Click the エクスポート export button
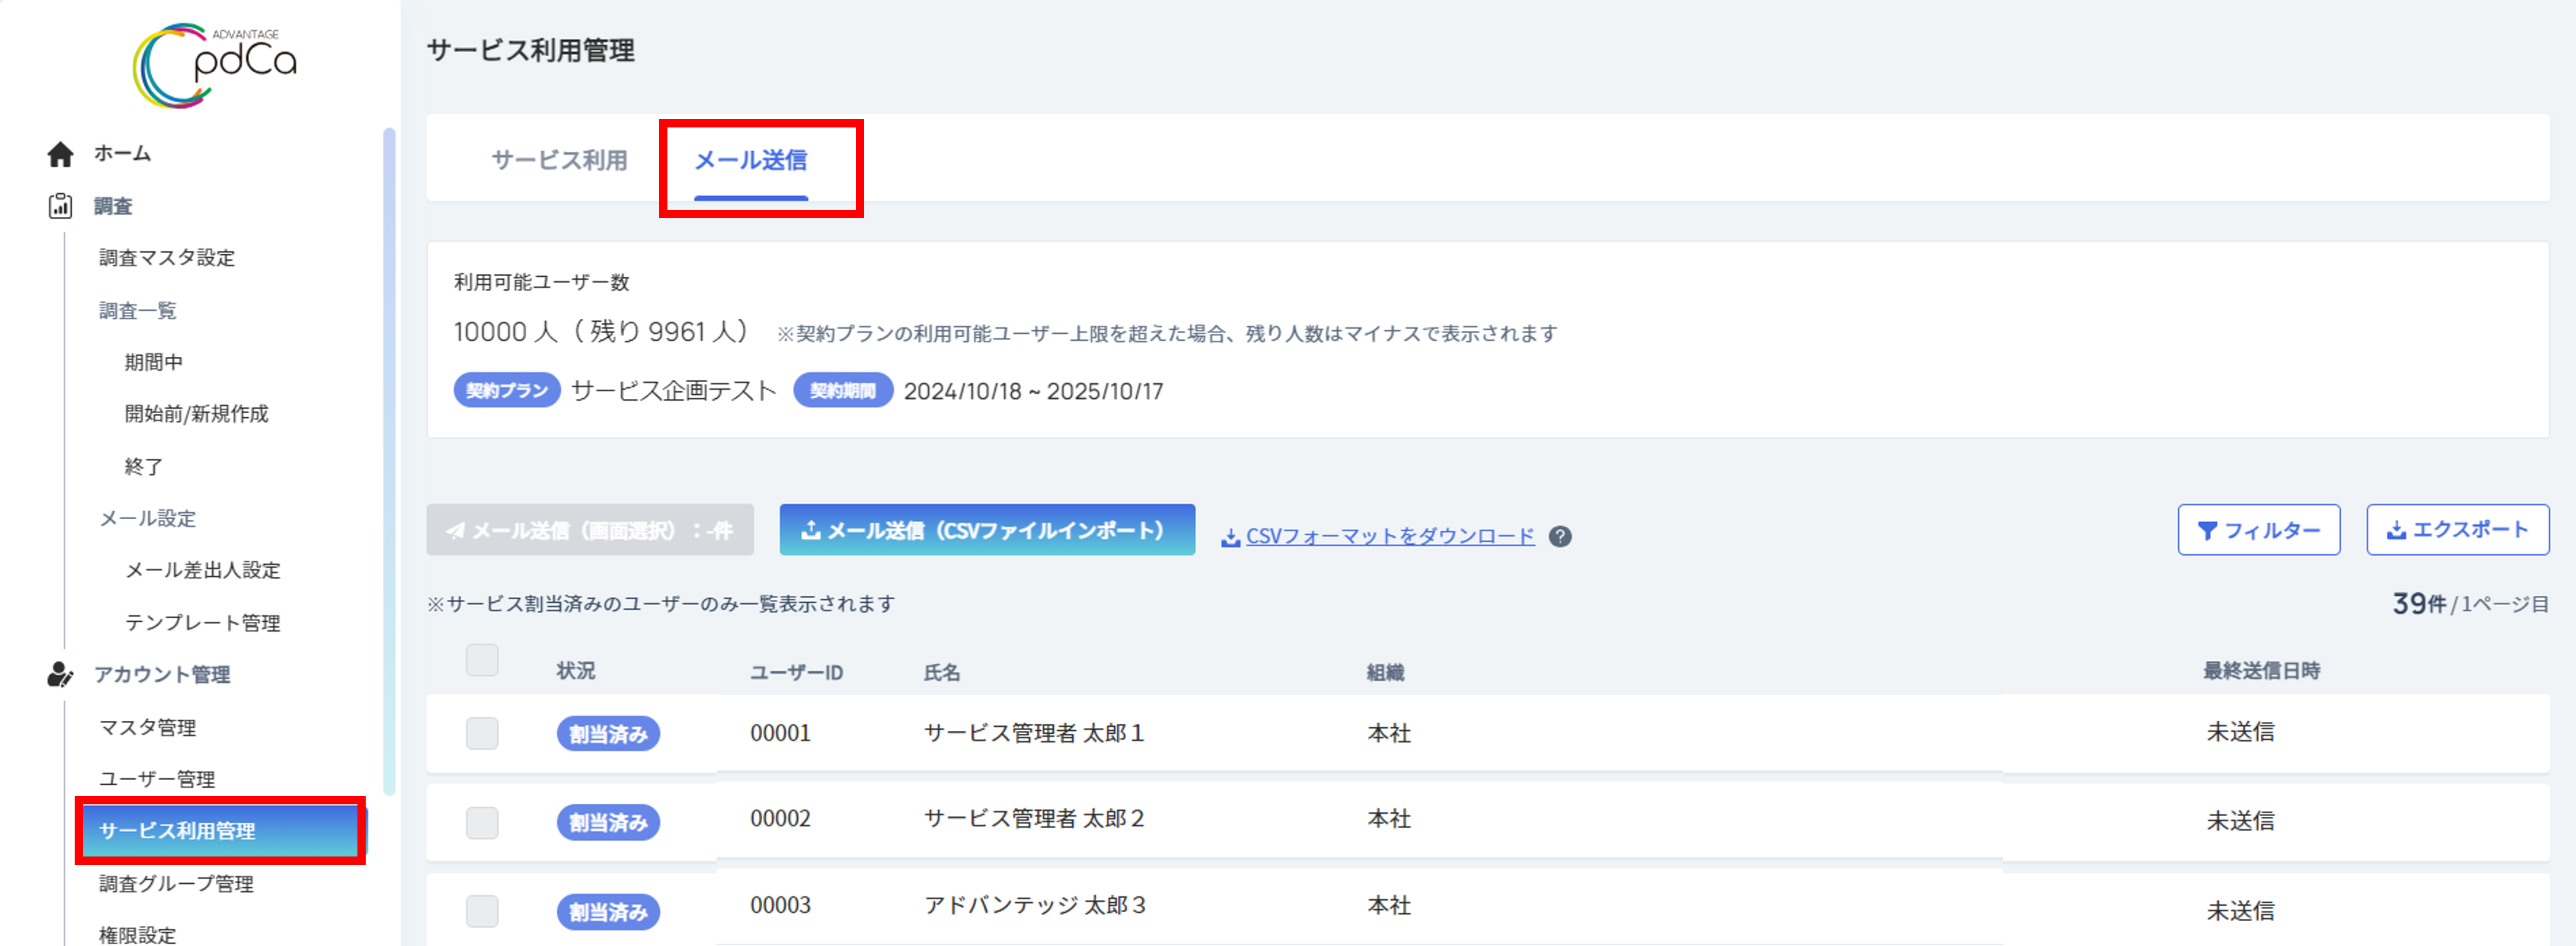Image resolution: width=2576 pixels, height=946 pixels. [2457, 530]
